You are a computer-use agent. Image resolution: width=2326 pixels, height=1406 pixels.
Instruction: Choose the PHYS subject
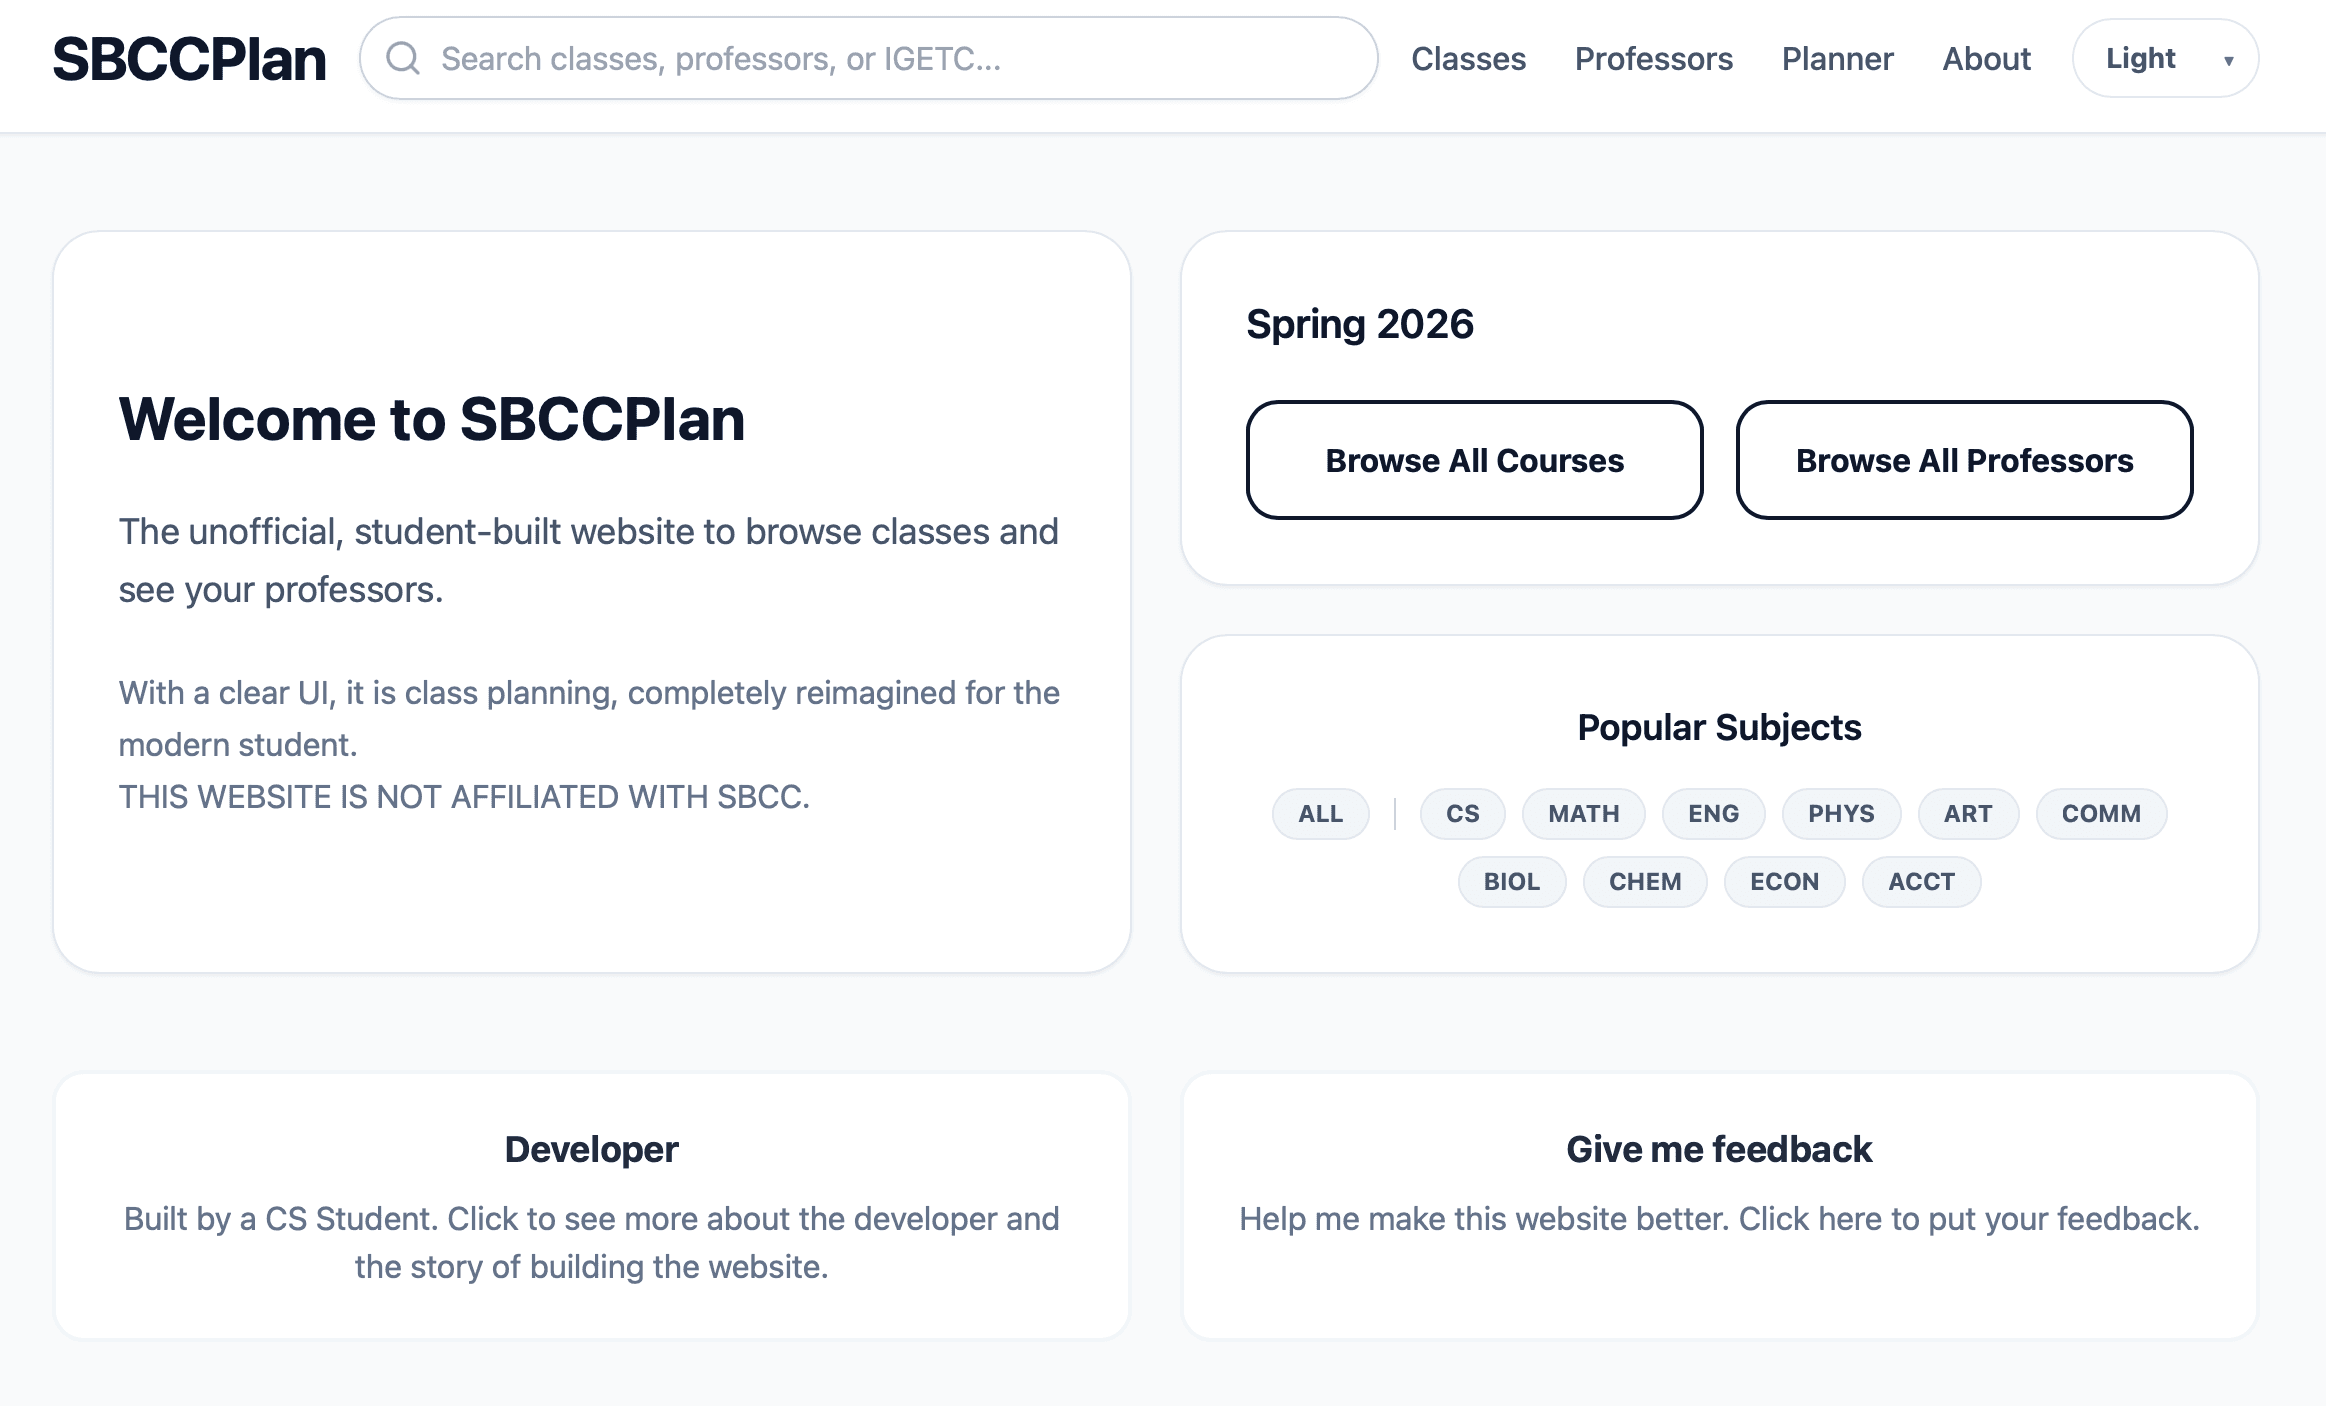click(1841, 813)
